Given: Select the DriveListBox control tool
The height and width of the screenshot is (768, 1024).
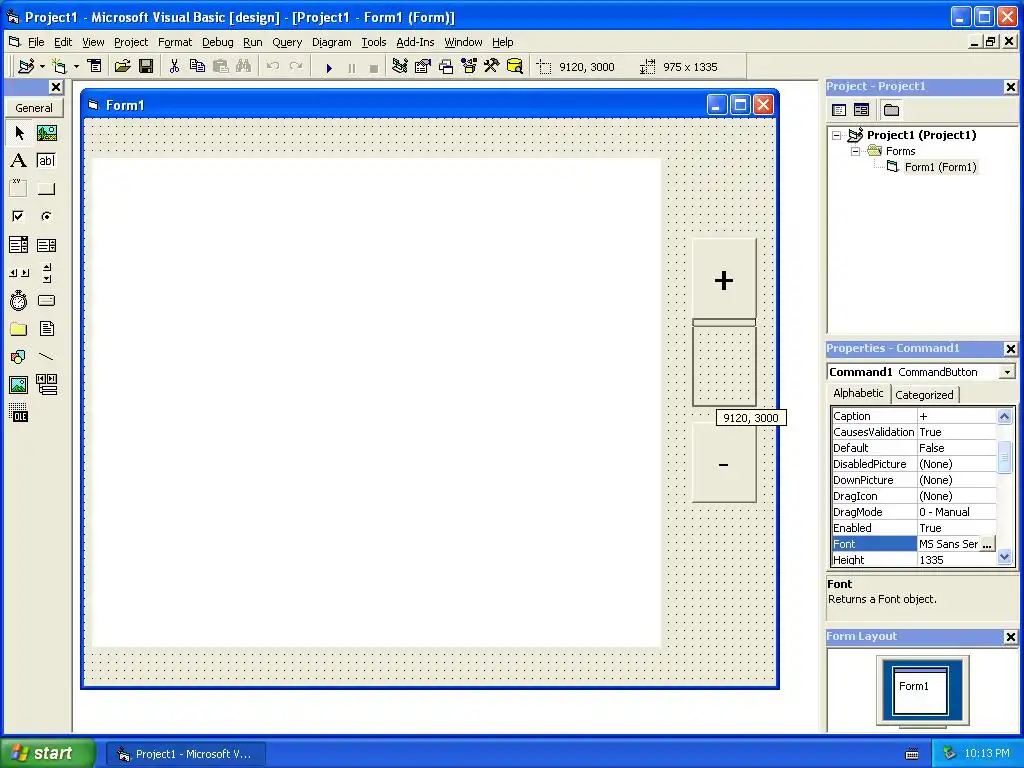Looking at the screenshot, I should click(46, 300).
